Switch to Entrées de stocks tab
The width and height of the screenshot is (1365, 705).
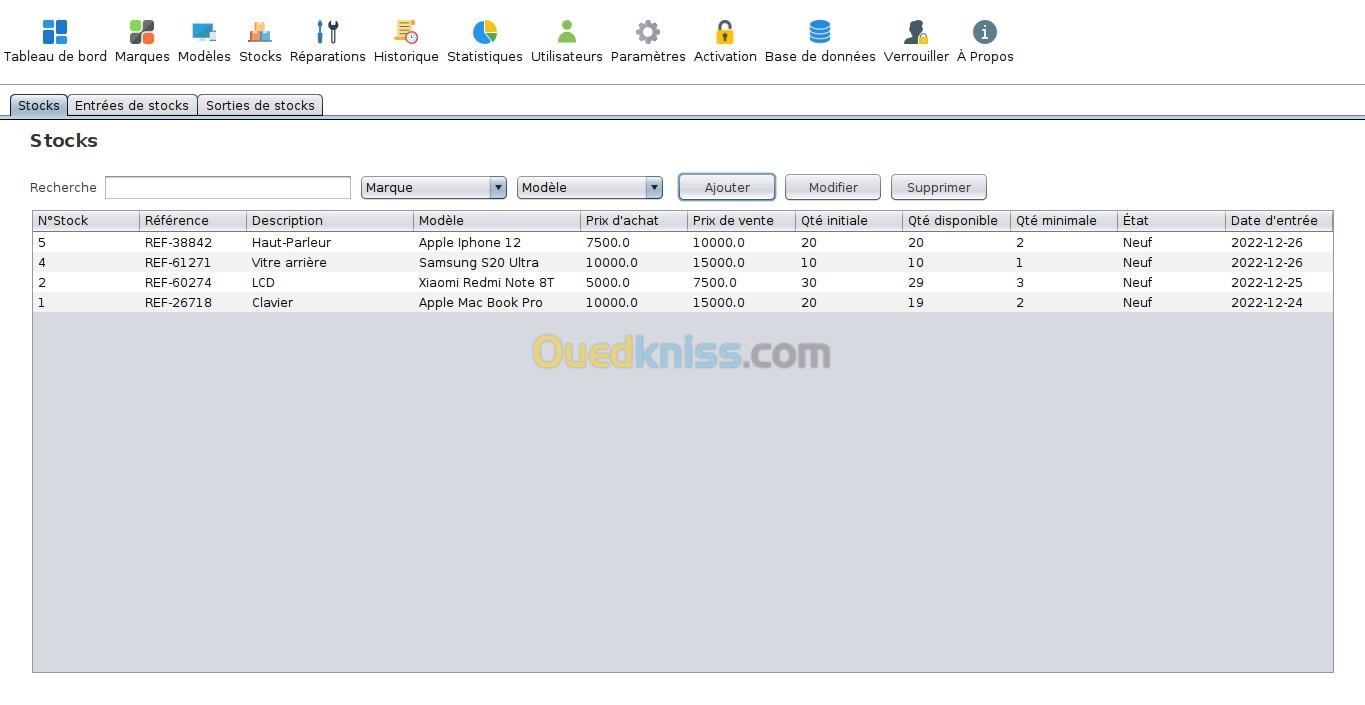coord(132,105)
